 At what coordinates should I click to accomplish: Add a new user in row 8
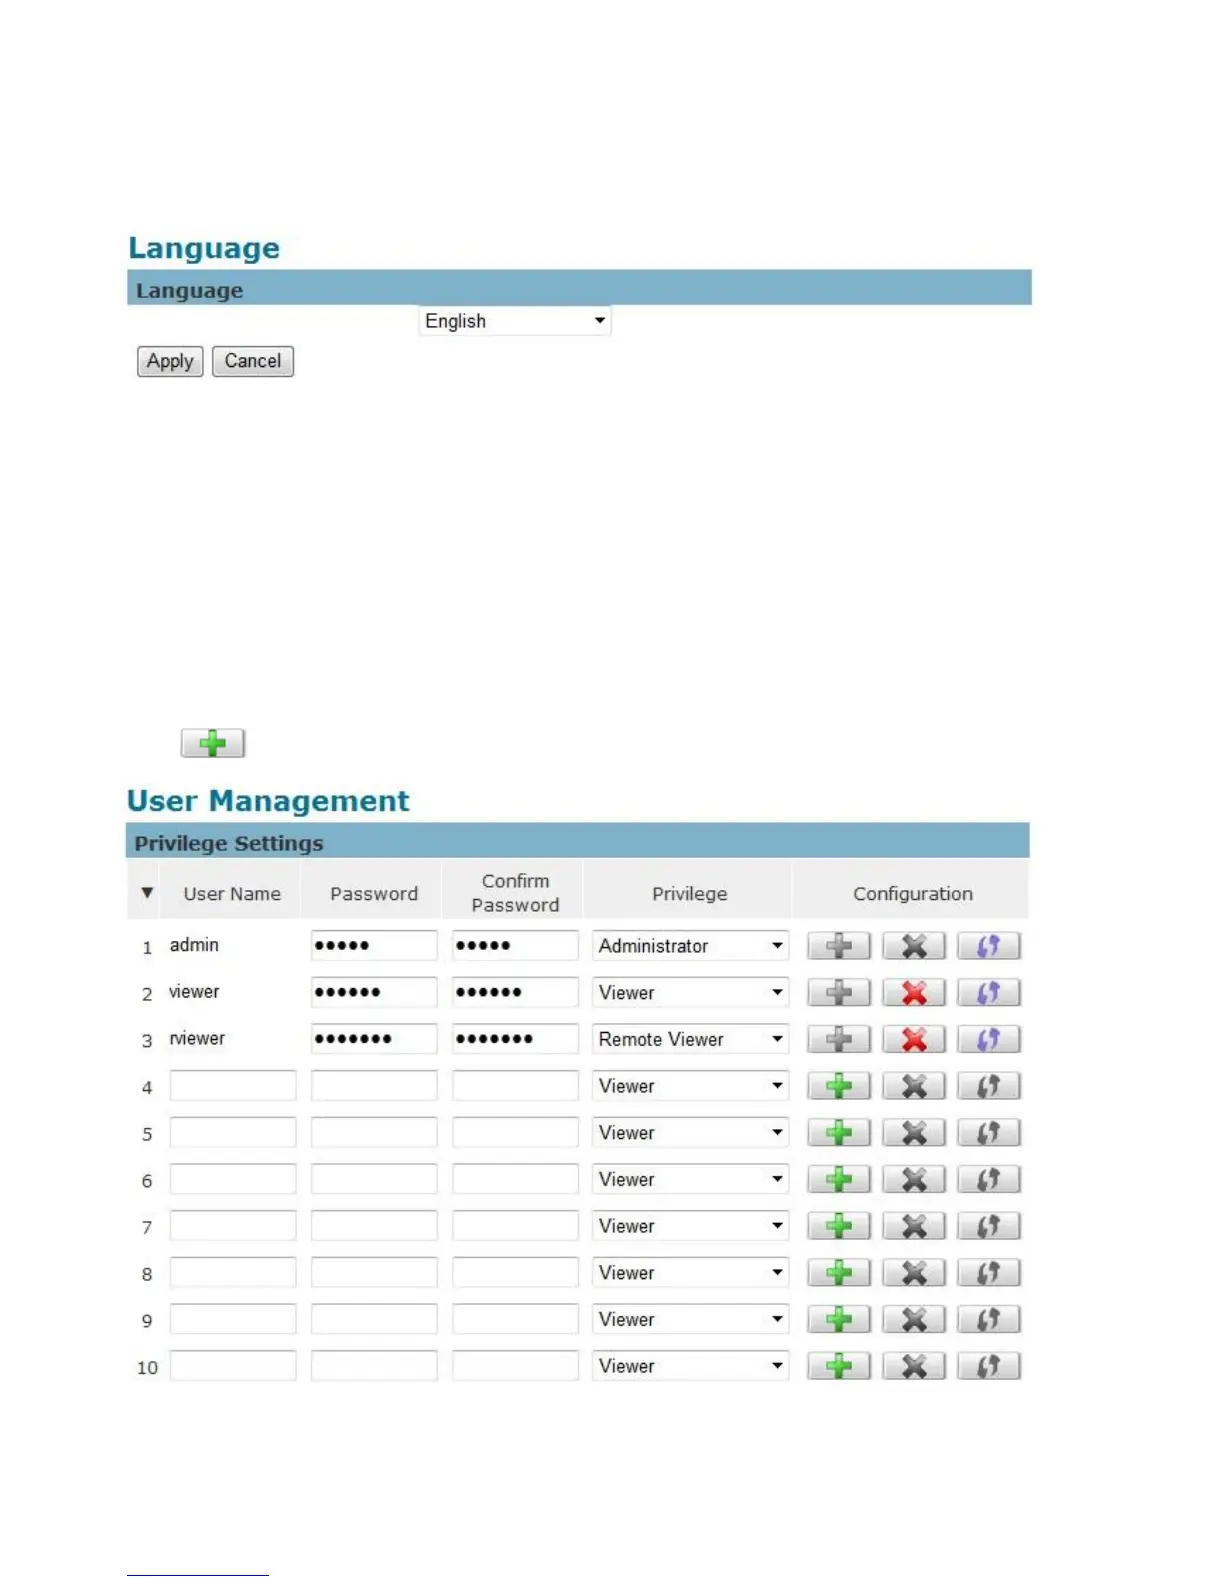[839, 1273]
